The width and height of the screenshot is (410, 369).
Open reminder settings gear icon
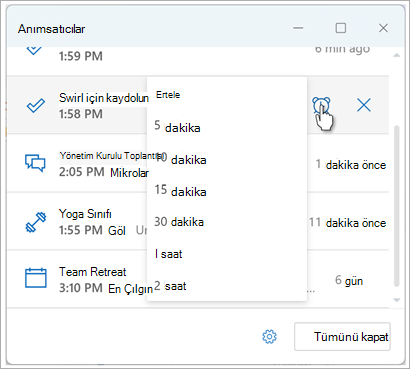pos(269,337)
